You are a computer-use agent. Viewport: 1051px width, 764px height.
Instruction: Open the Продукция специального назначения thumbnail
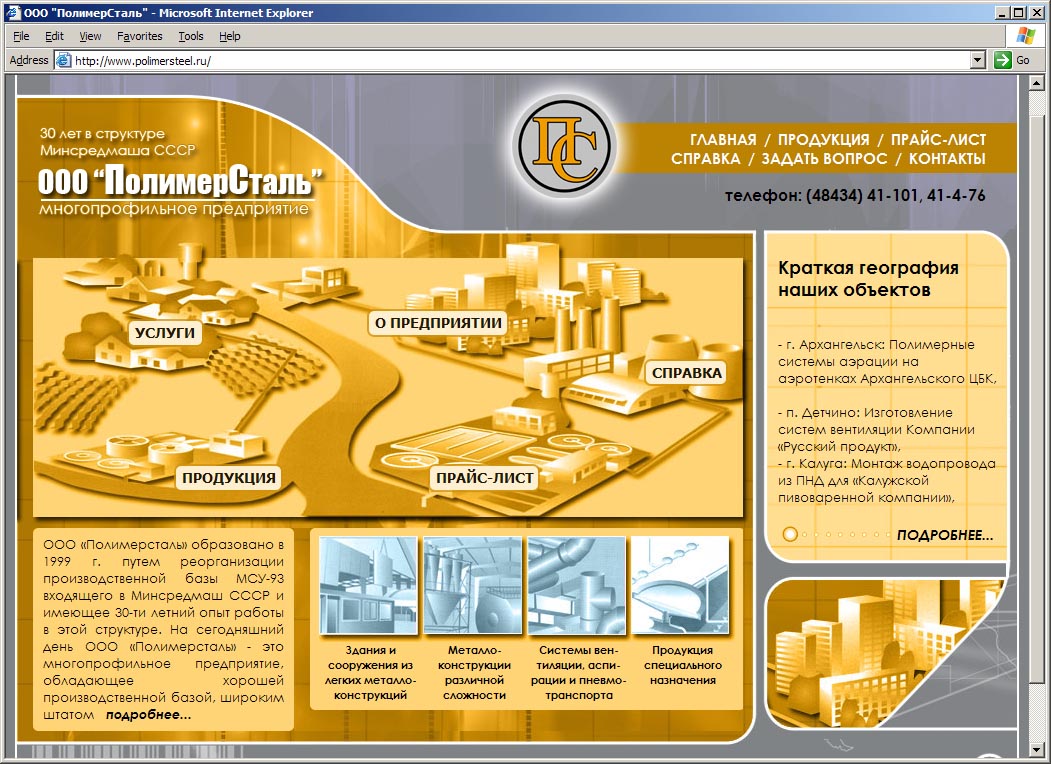pos(680,585)
